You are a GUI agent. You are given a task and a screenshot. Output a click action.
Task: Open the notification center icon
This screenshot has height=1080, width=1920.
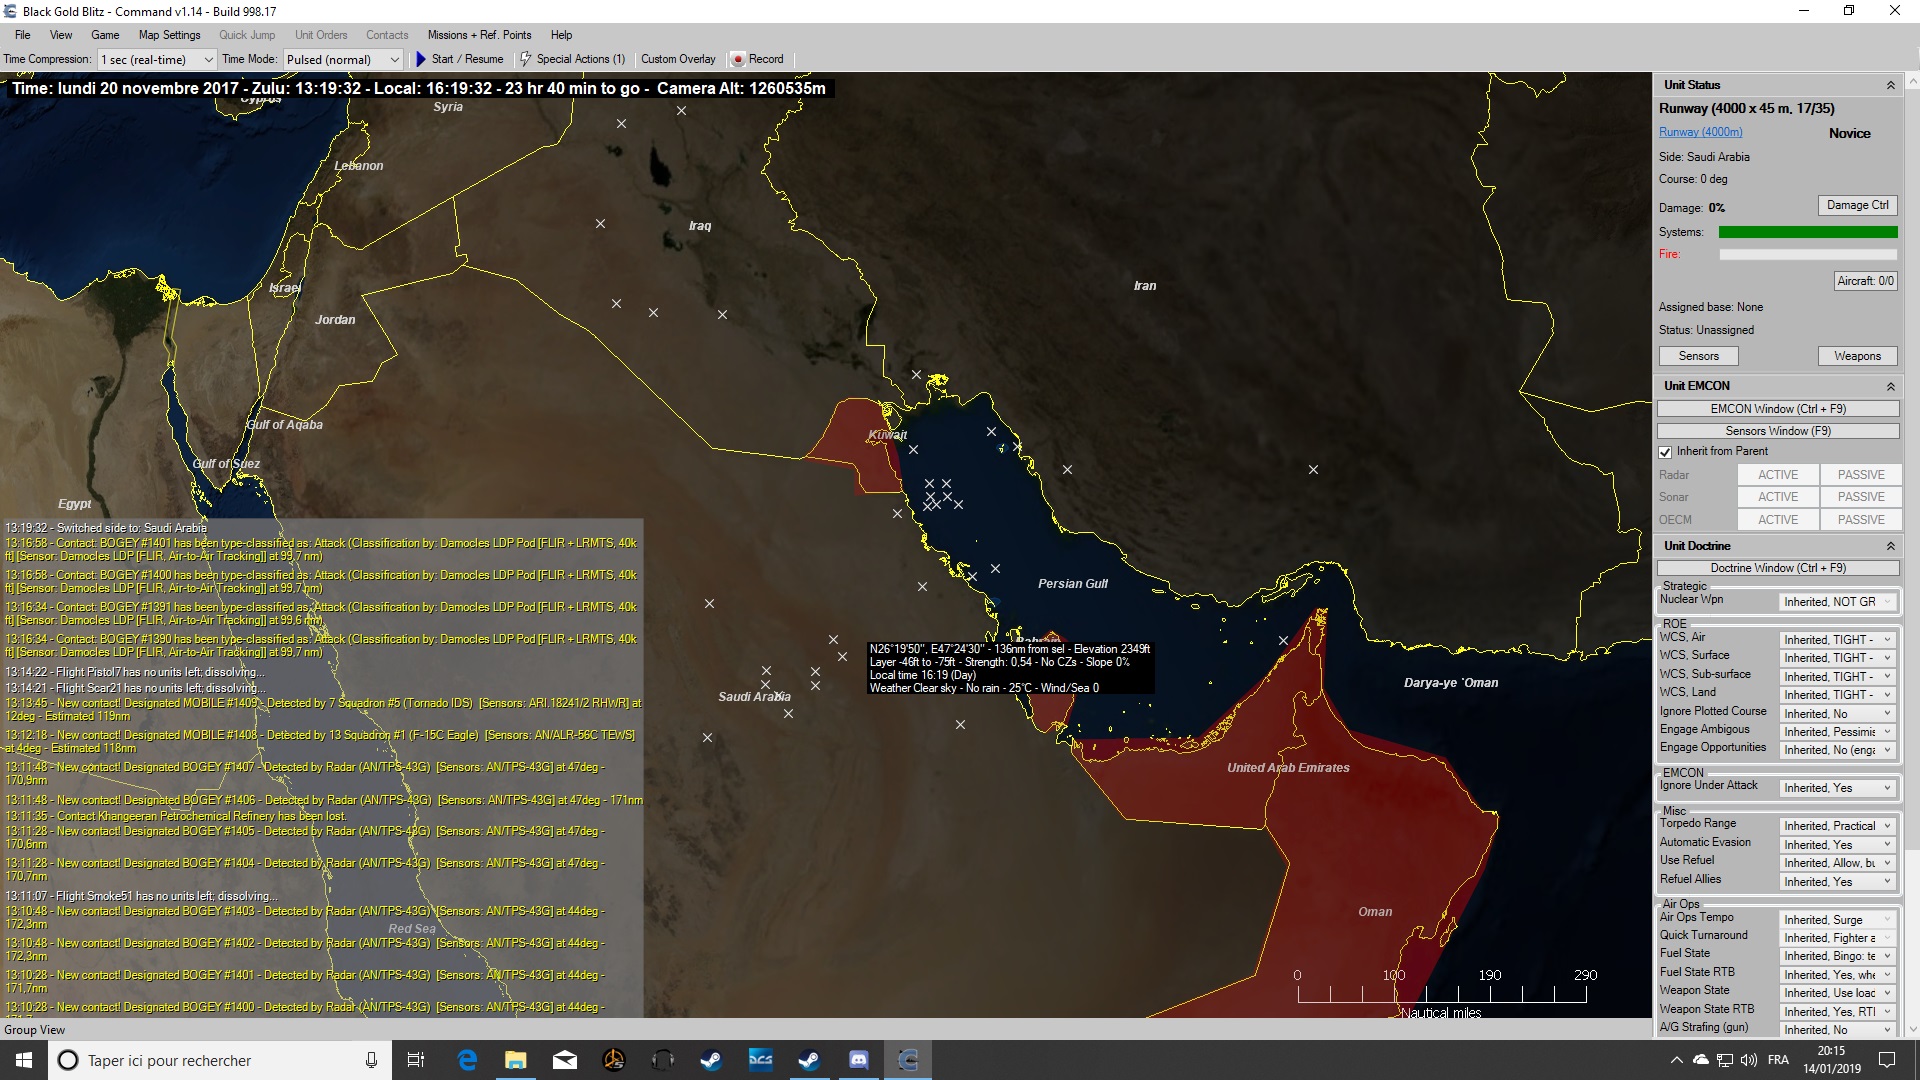point(1887,1060)
